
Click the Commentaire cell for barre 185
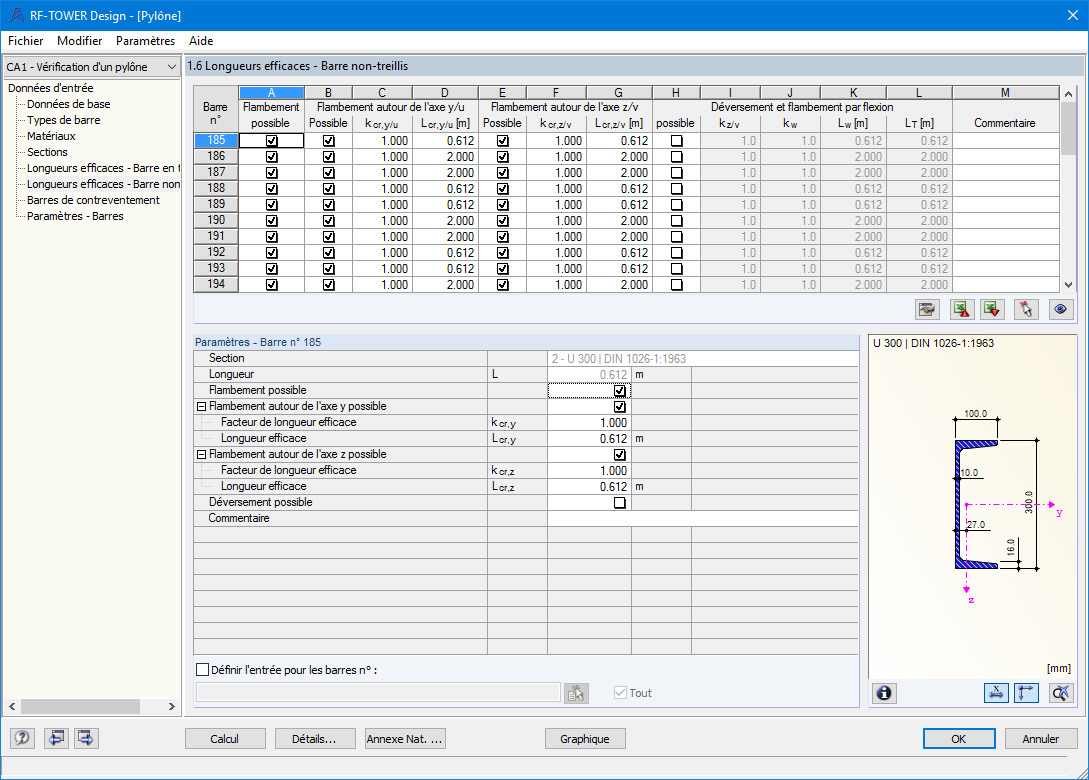[1005, 141]
